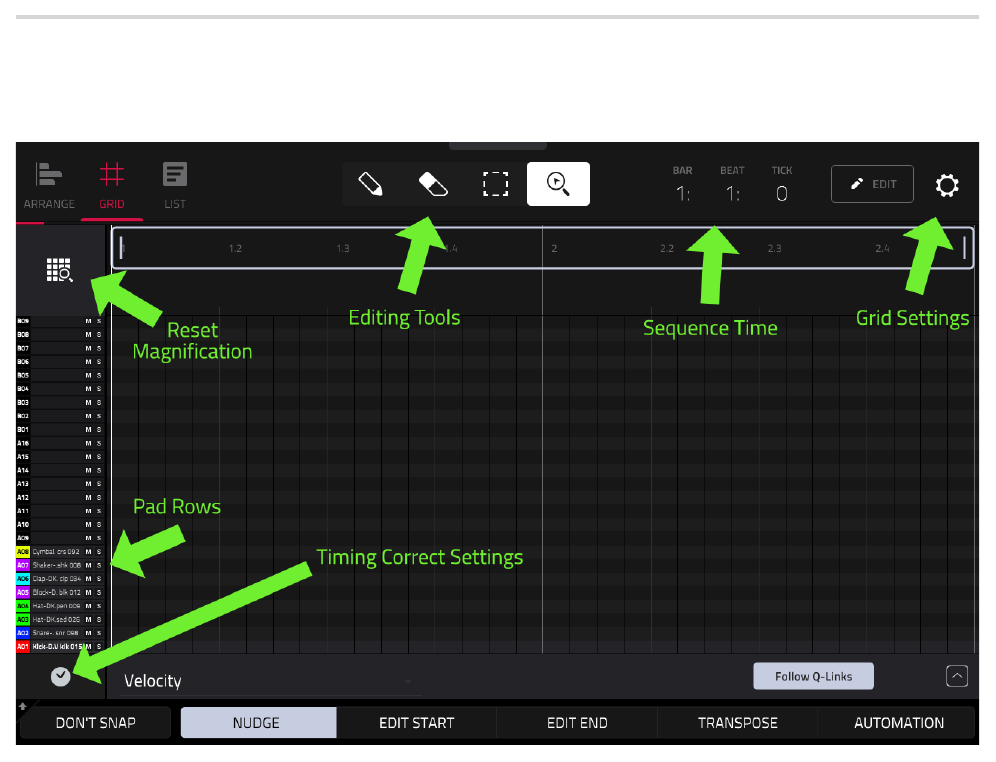Select the Pencil draw tool
The height and width of the screenshot is (762, 996).
(x=370, y=184)
